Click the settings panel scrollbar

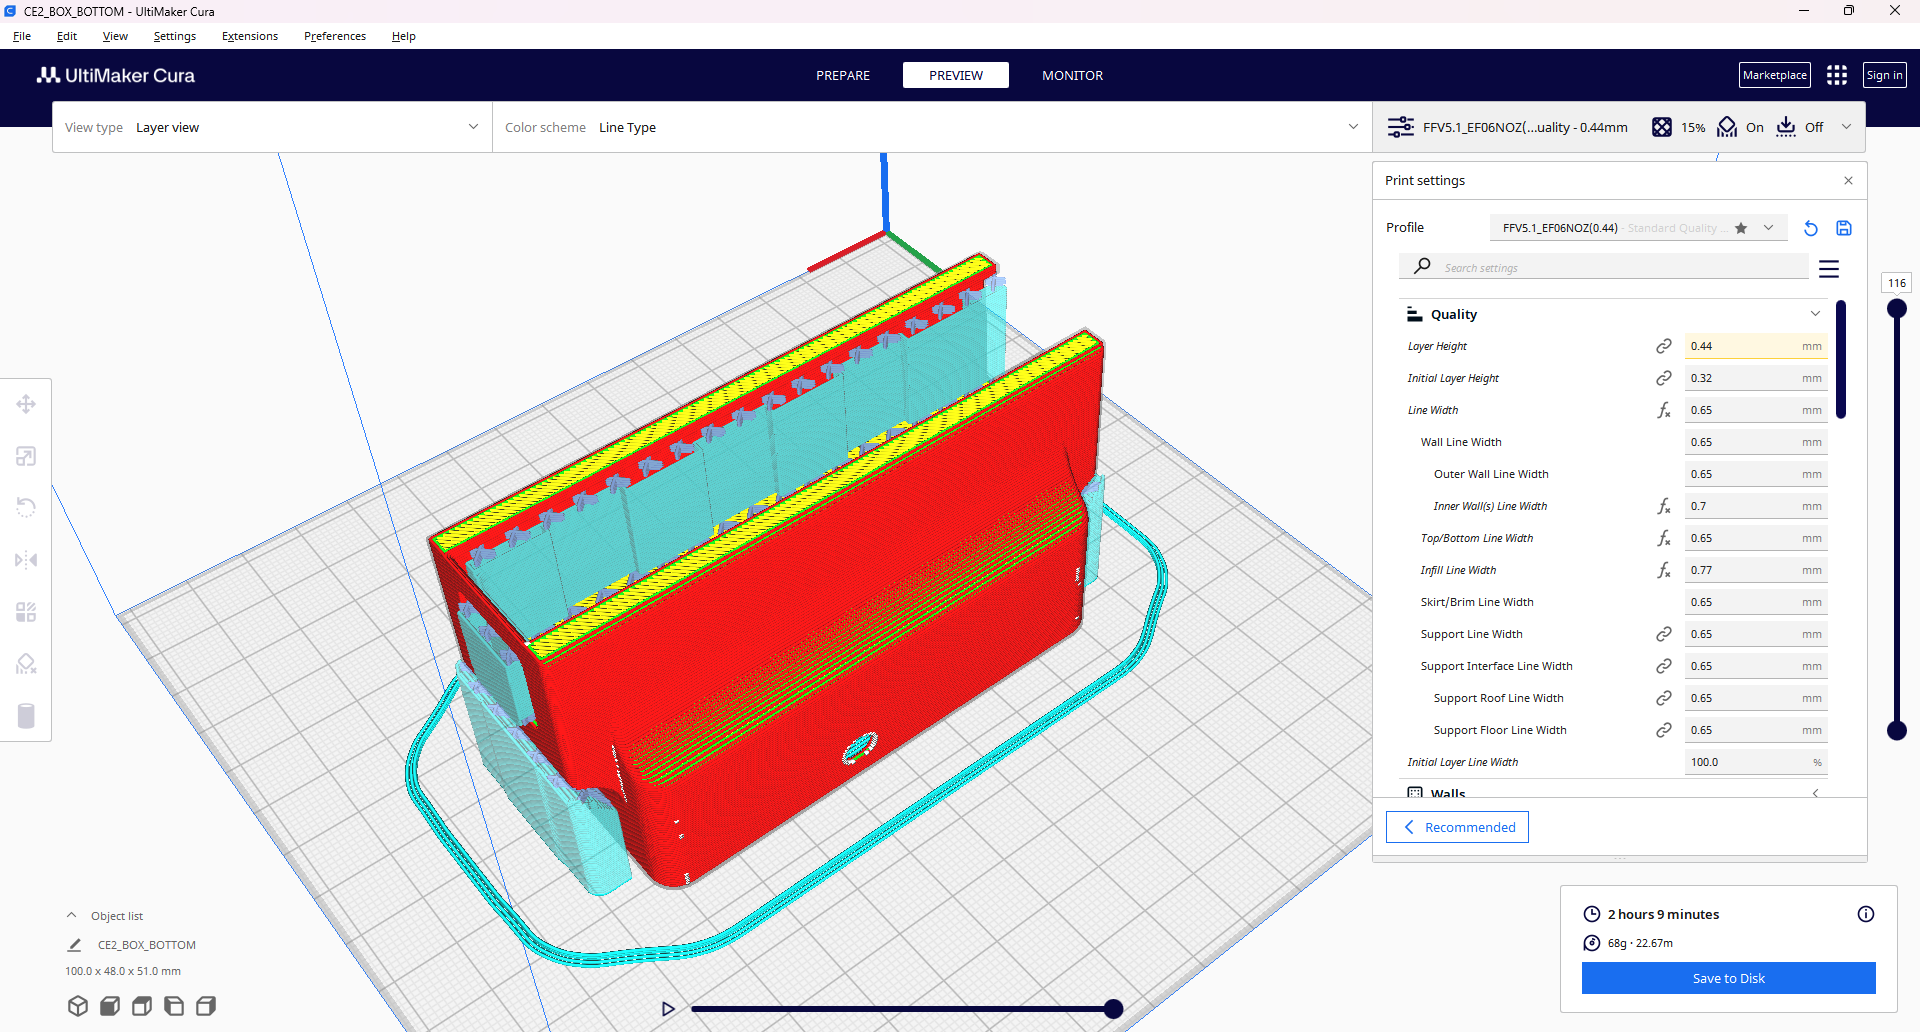point(1841,360)
